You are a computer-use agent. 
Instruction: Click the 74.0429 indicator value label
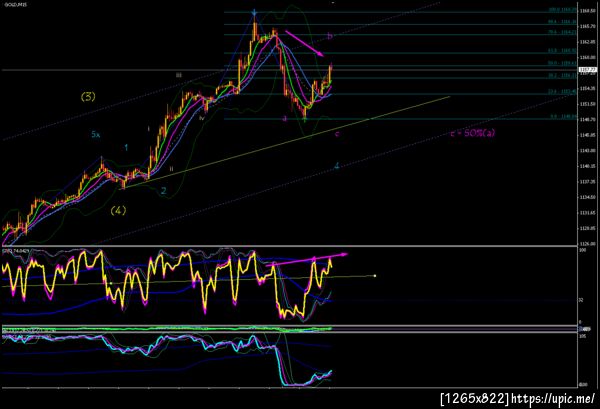point(22,251)
